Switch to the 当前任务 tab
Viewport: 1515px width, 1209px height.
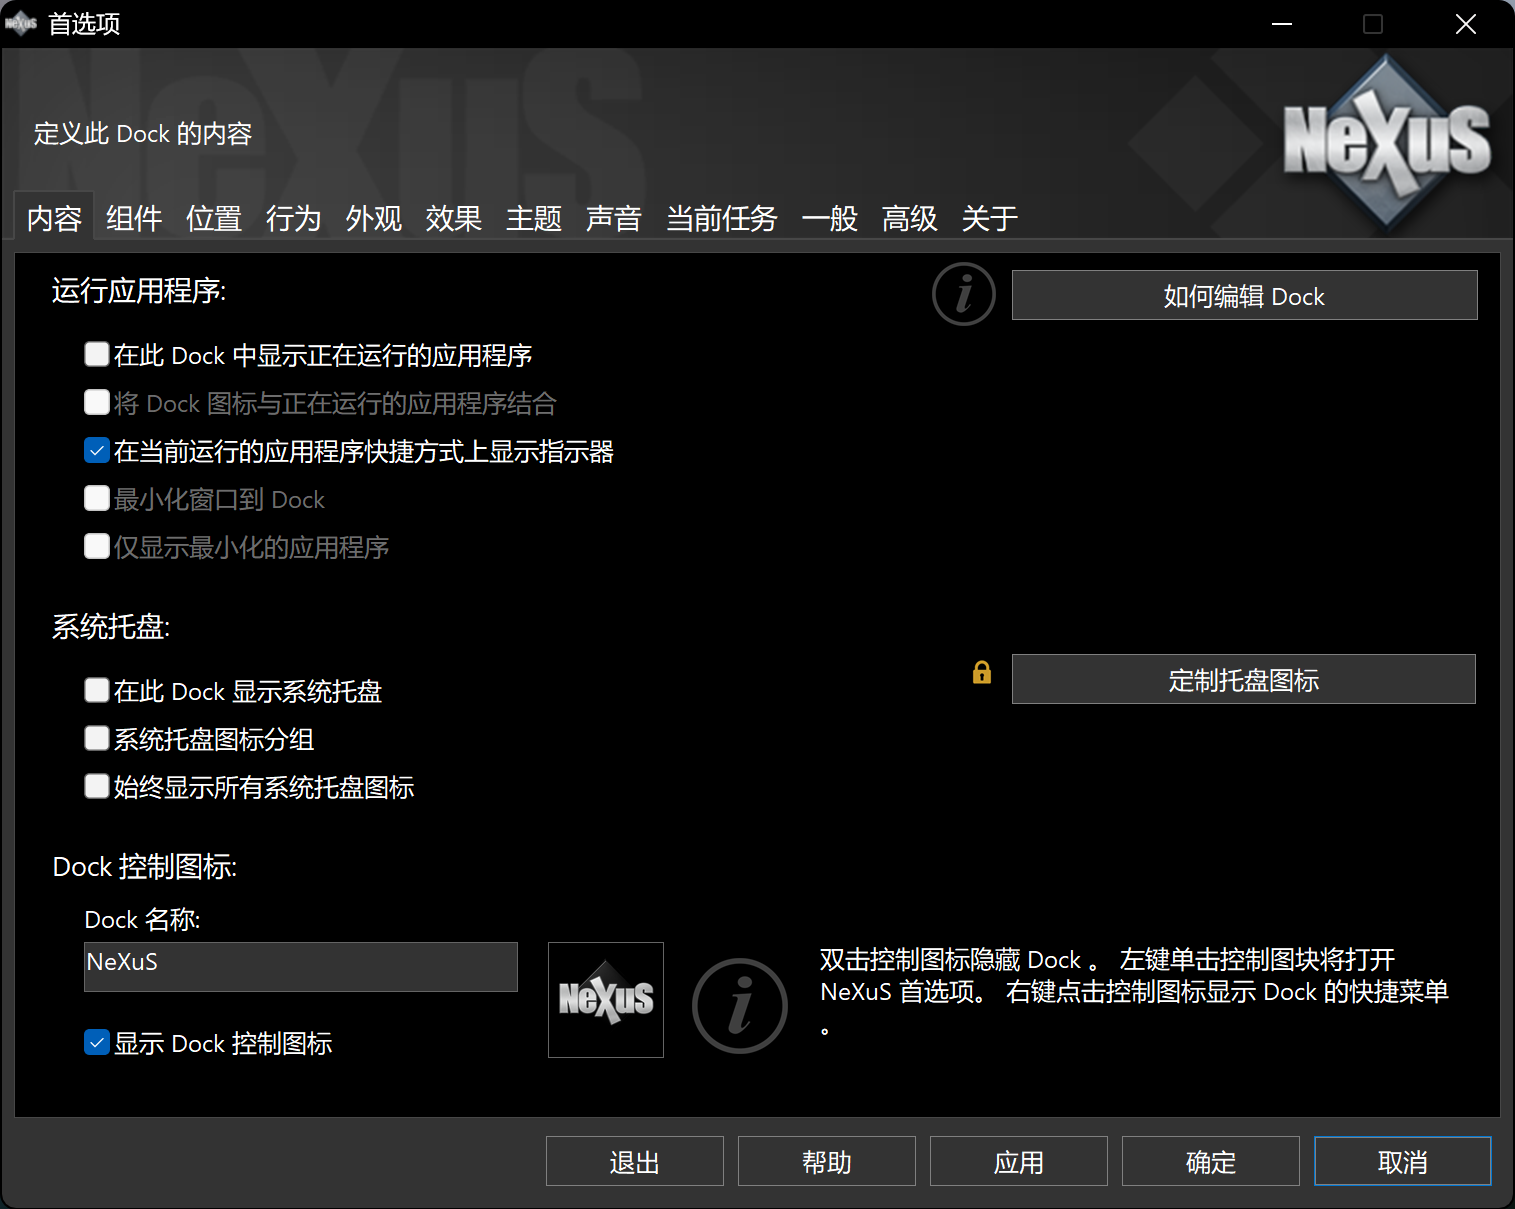click(x=721, y=217)
